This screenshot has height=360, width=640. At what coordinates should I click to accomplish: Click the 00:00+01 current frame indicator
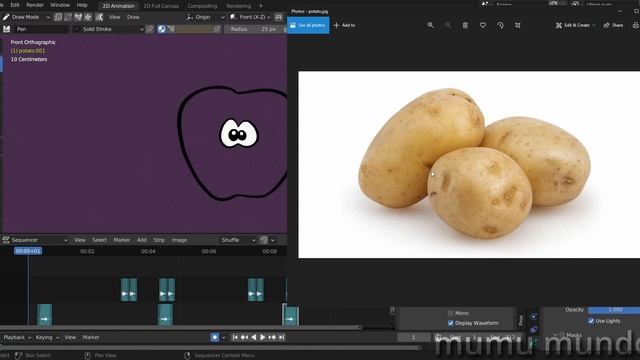tap(28, 251)
